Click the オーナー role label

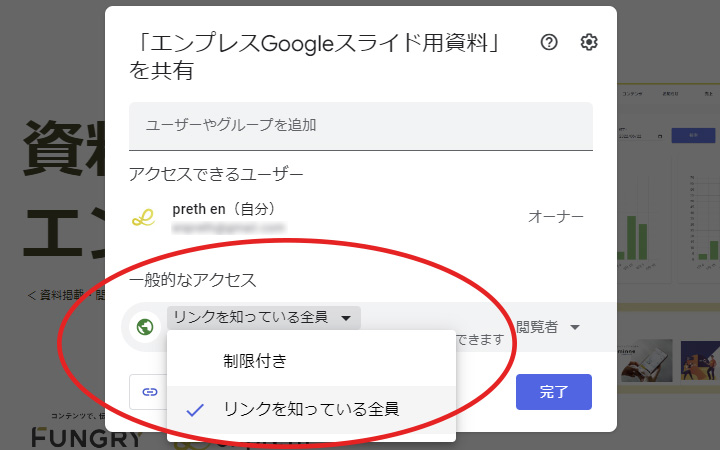tap(556, 216)
